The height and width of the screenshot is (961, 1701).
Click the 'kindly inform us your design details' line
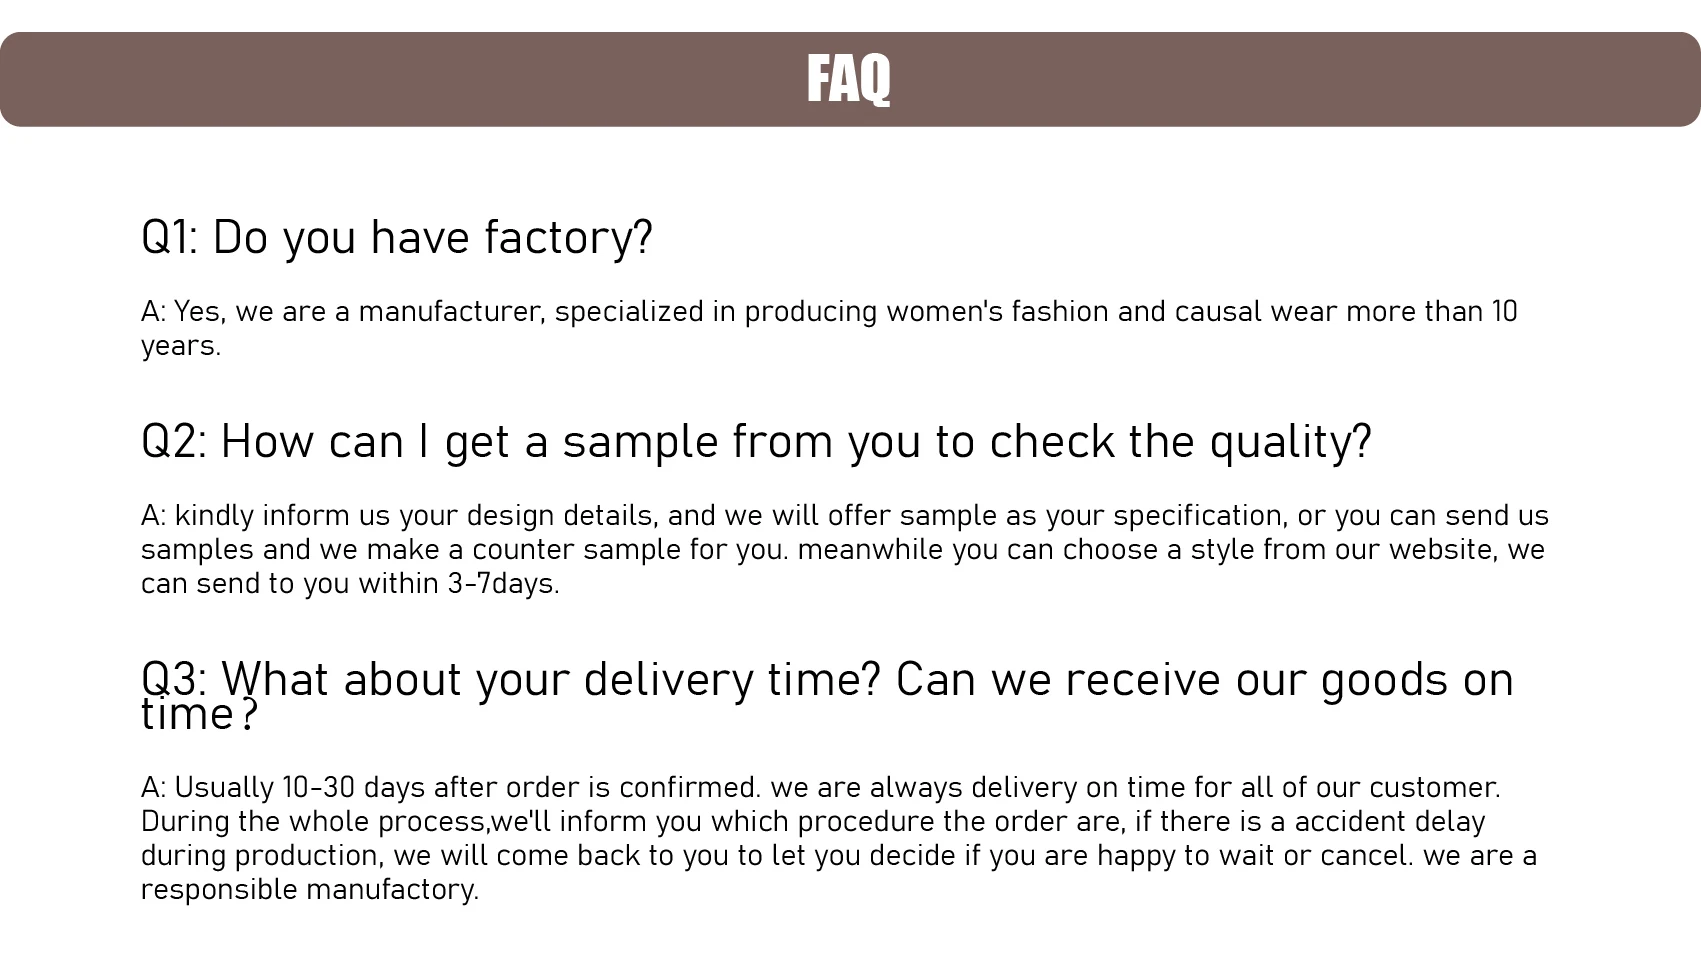point(845,516)
